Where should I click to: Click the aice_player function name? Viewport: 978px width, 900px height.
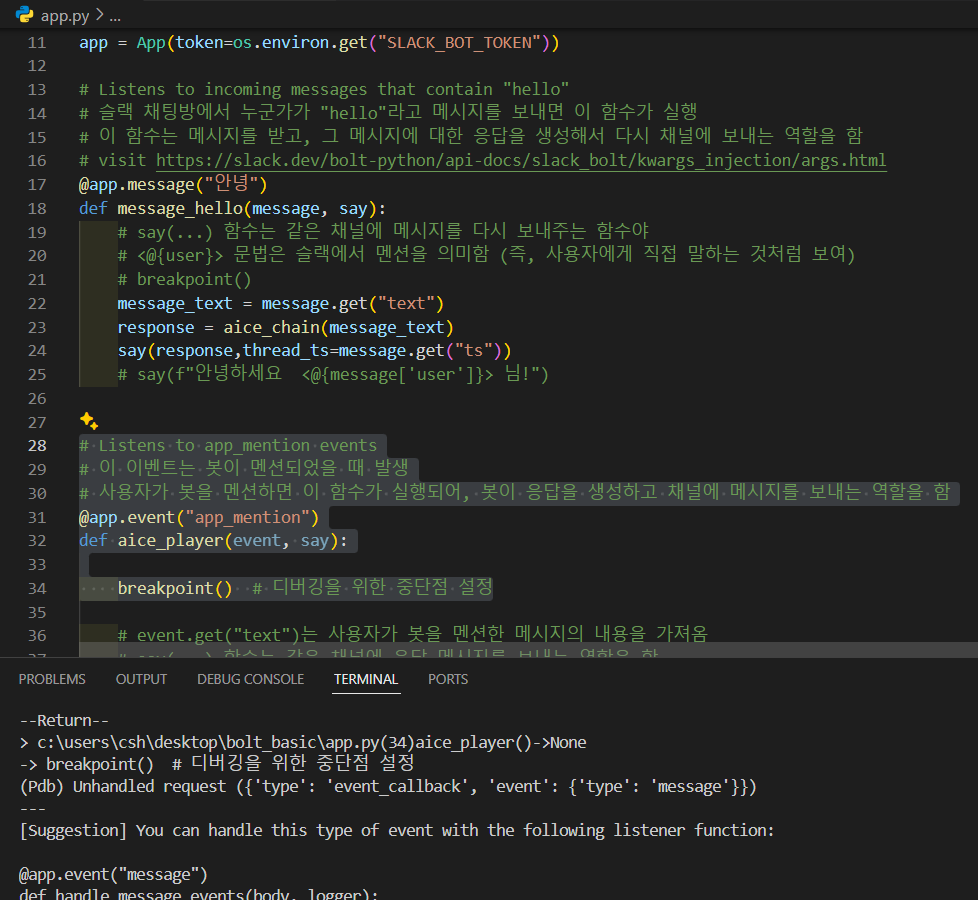click(x=170, y=541)
